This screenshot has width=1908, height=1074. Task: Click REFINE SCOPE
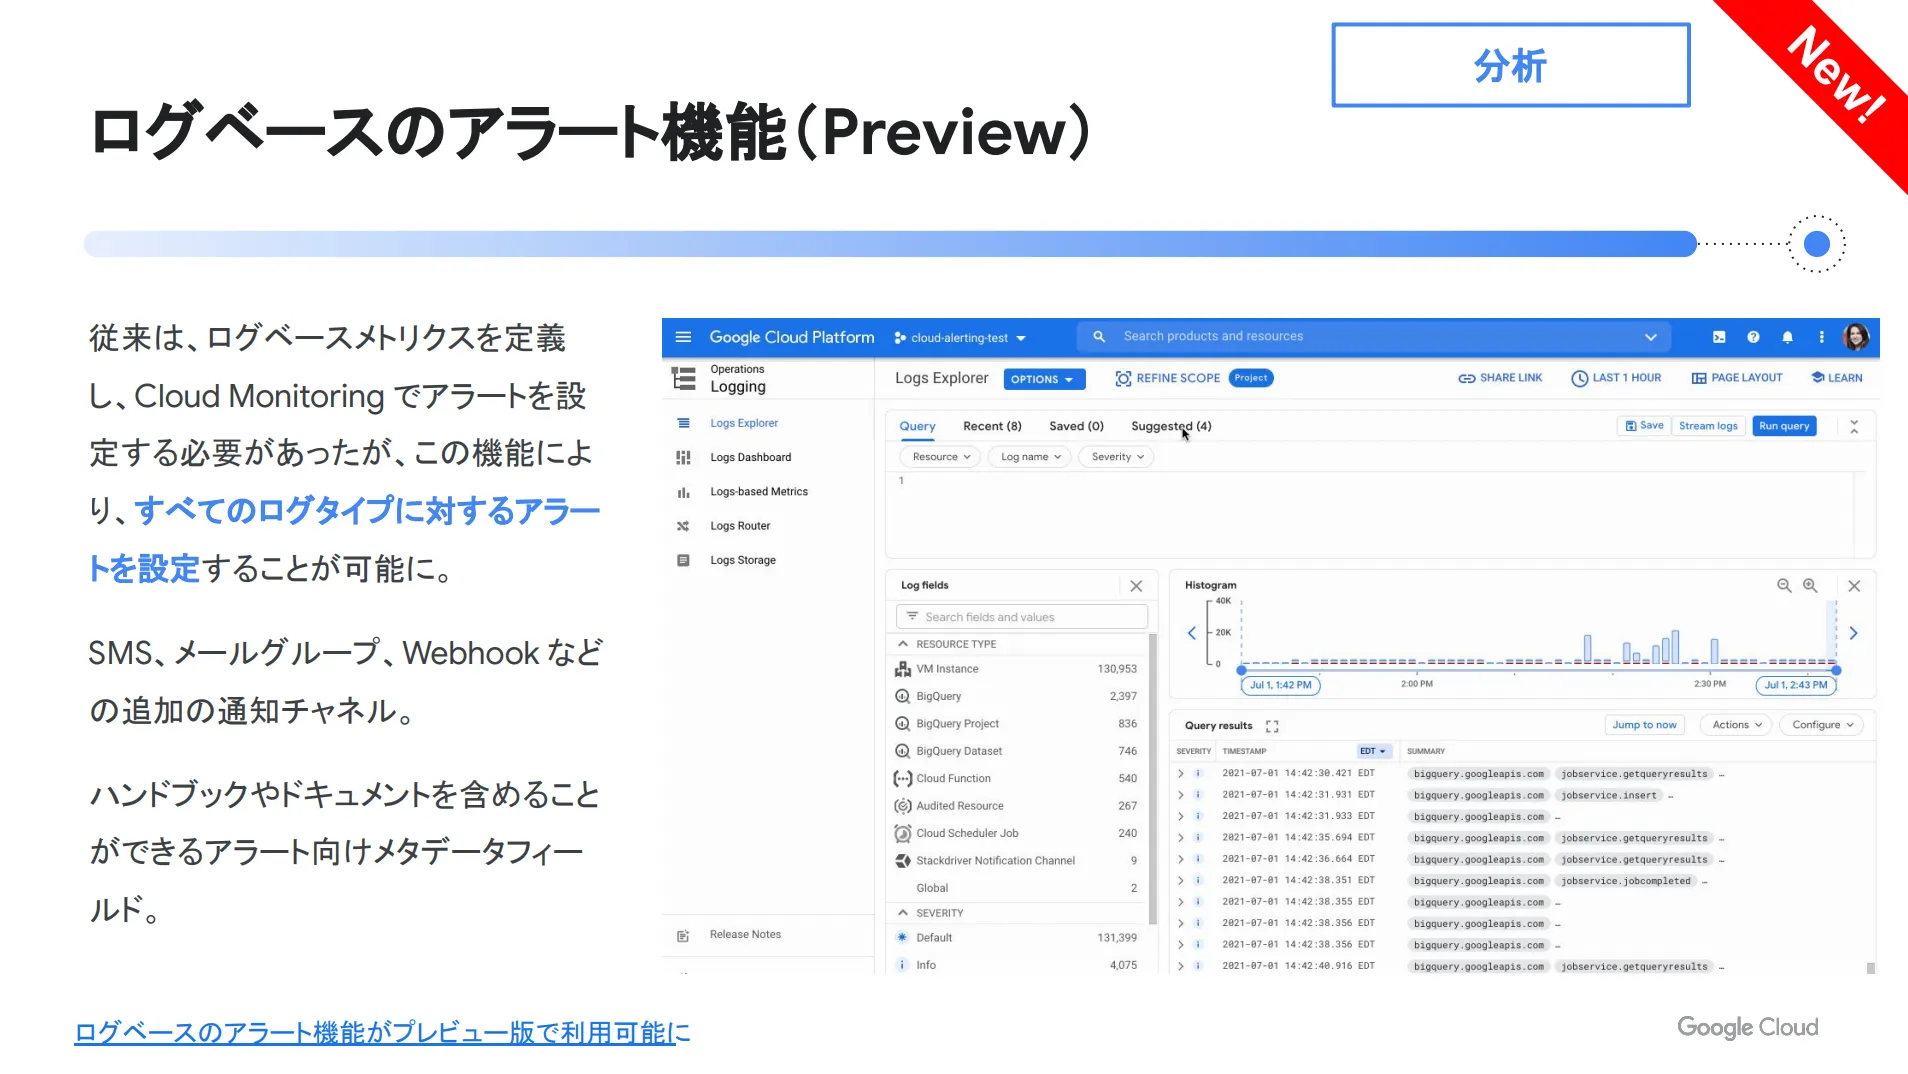1167,378
